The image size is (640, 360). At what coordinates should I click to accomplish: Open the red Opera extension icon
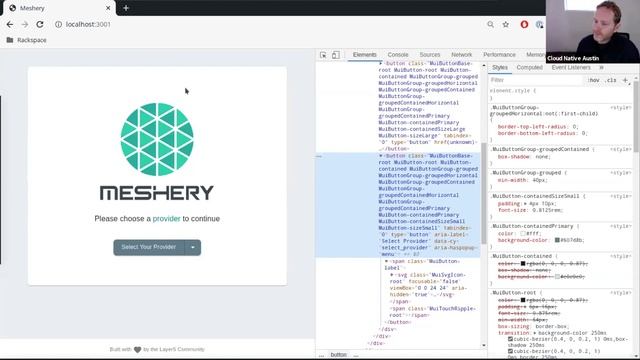point(524,24)
